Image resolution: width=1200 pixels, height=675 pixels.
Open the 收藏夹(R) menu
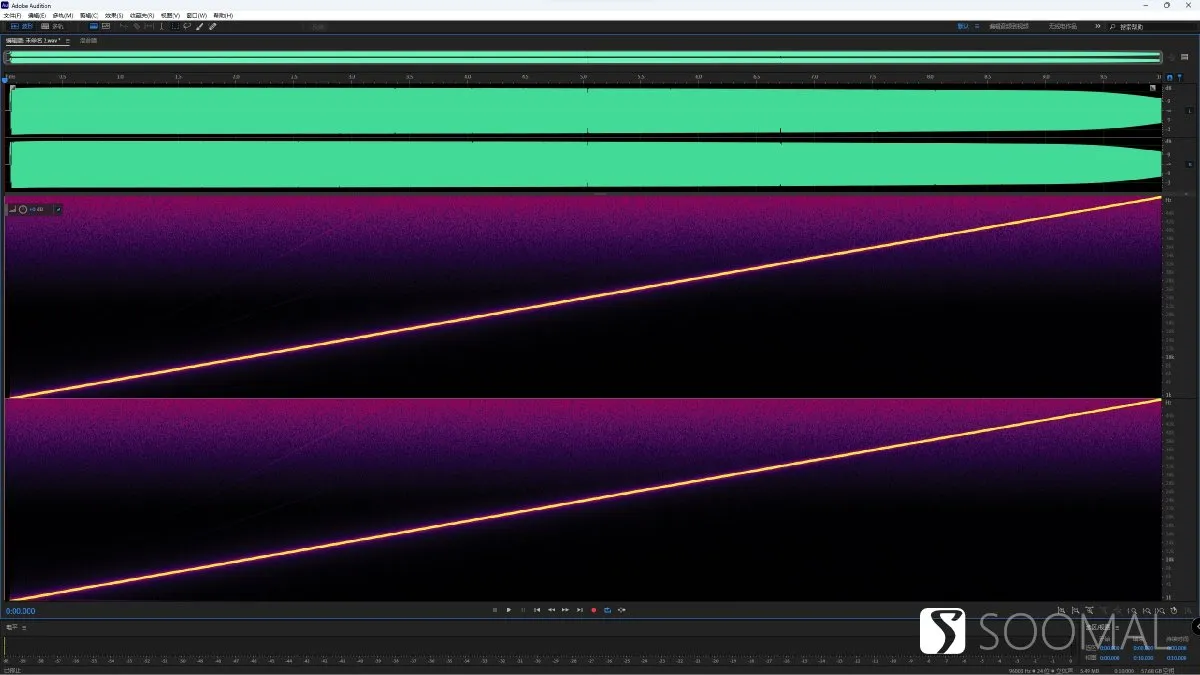(142, 15)
